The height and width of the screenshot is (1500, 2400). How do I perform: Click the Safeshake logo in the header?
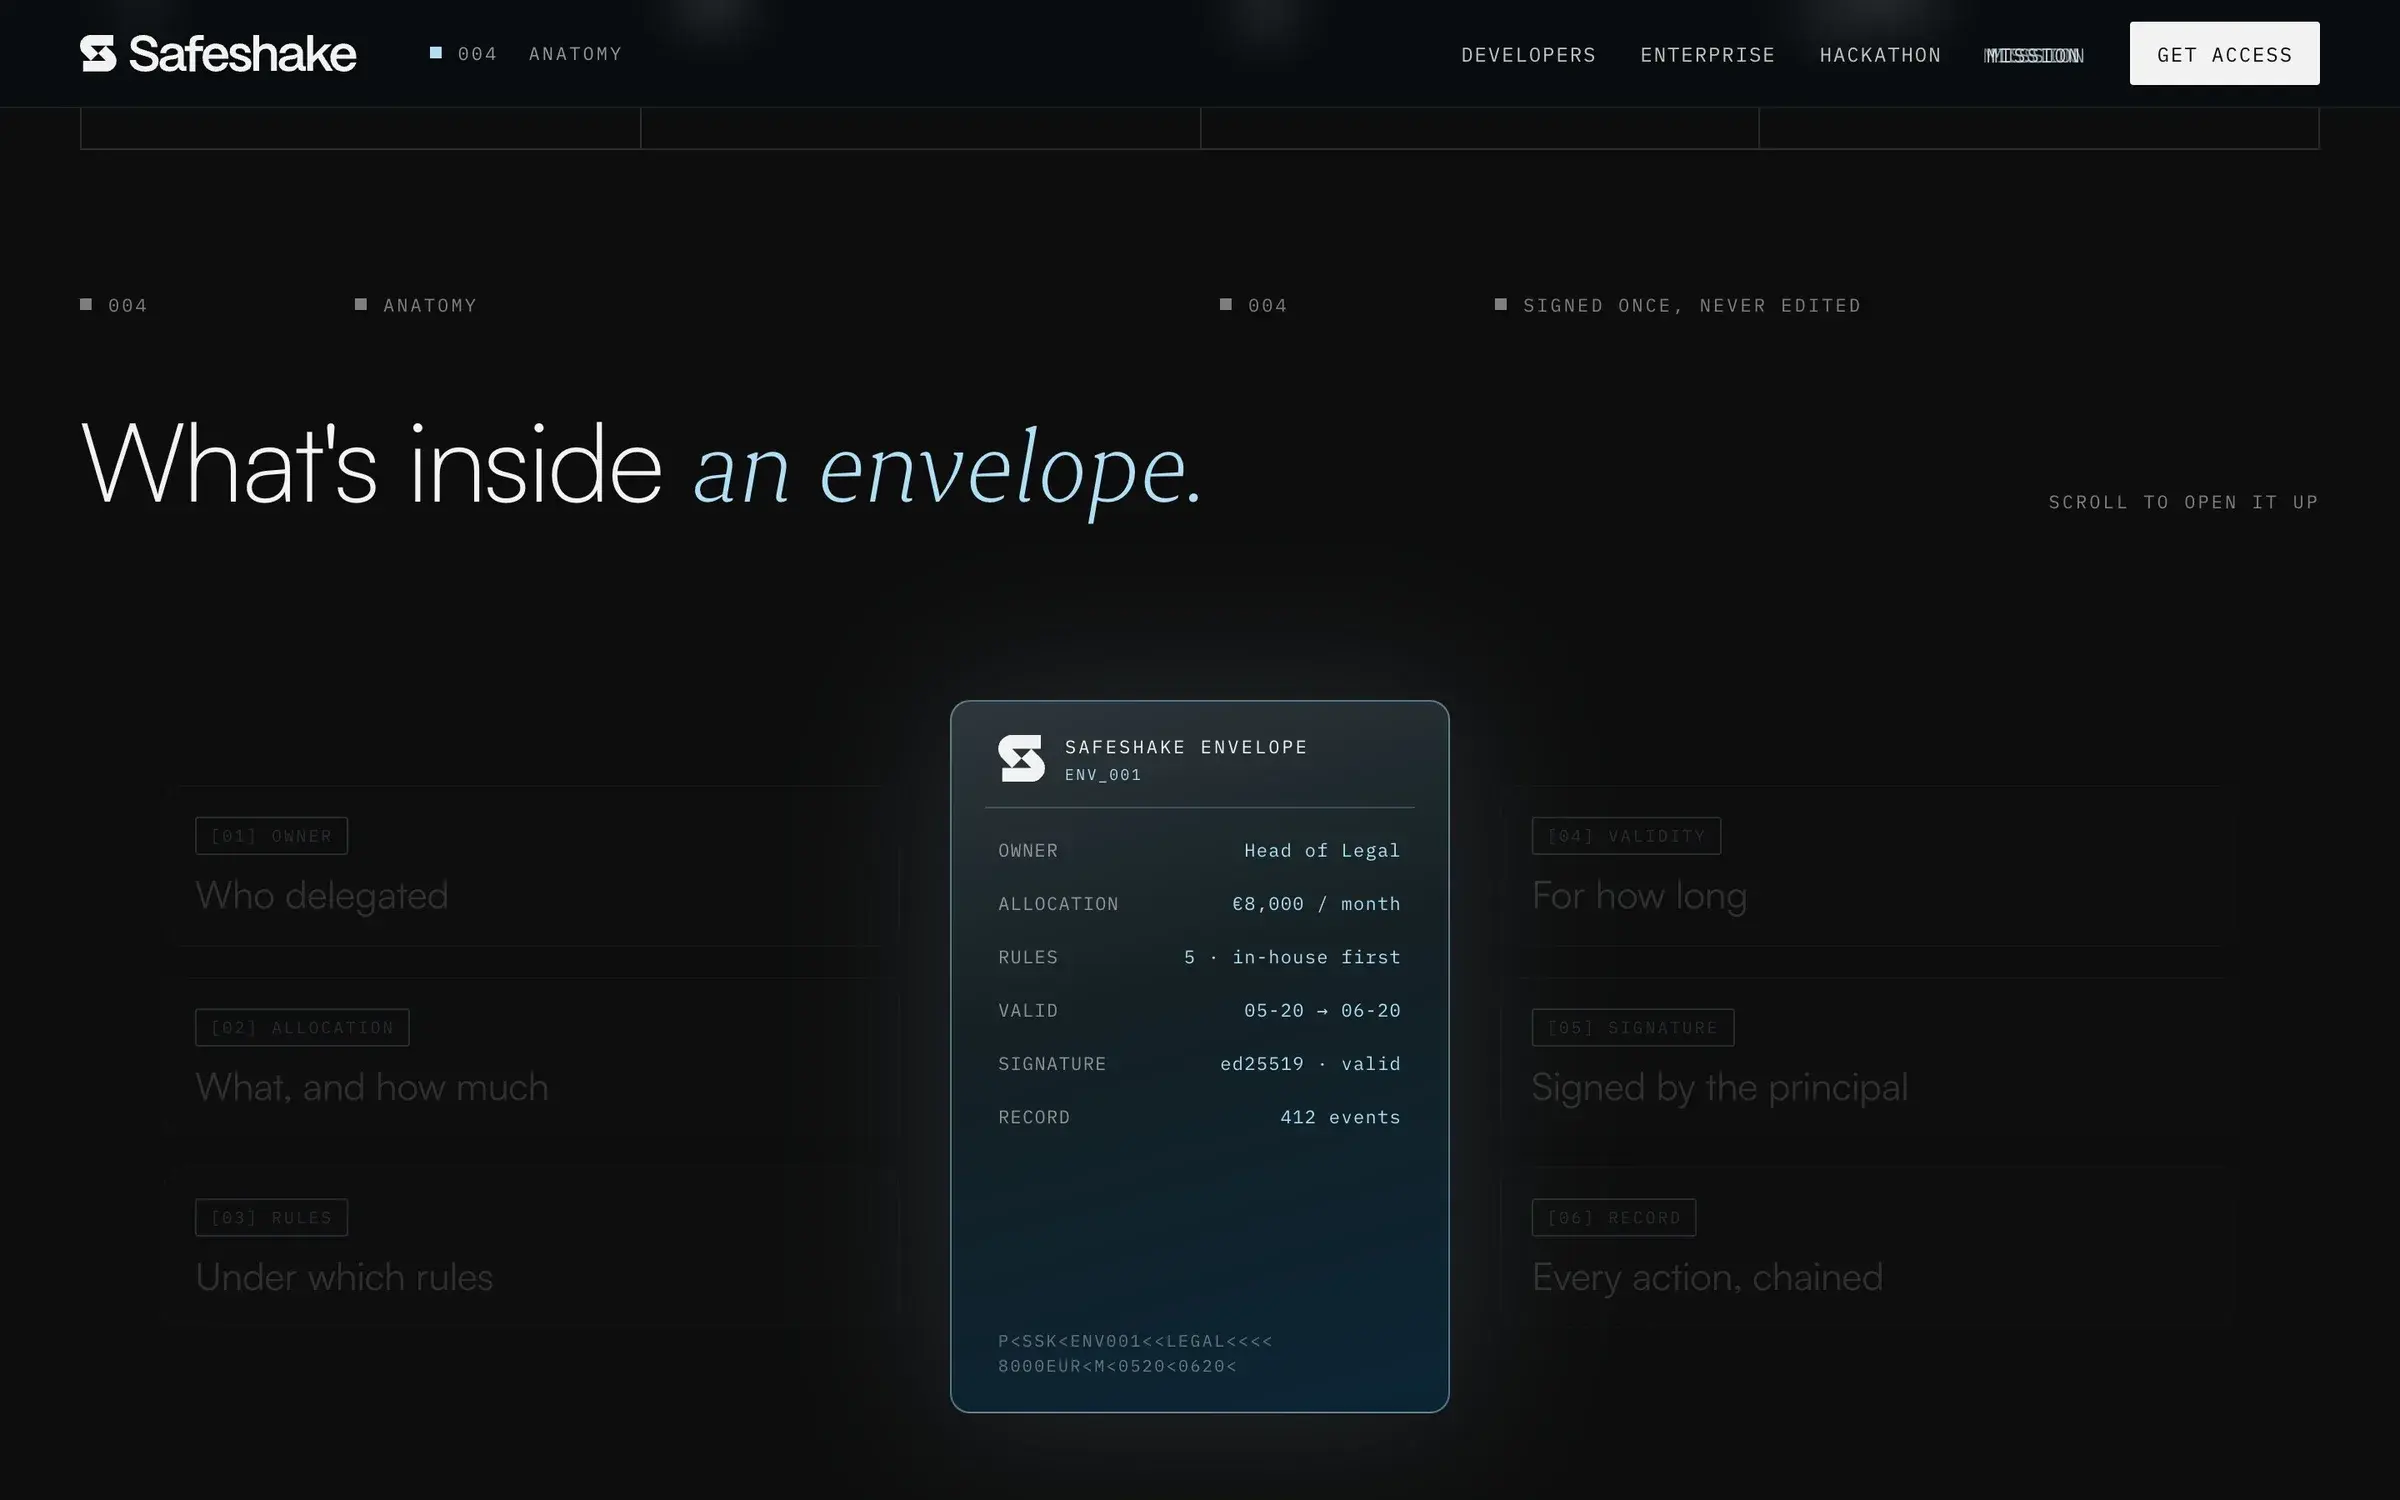218,54
